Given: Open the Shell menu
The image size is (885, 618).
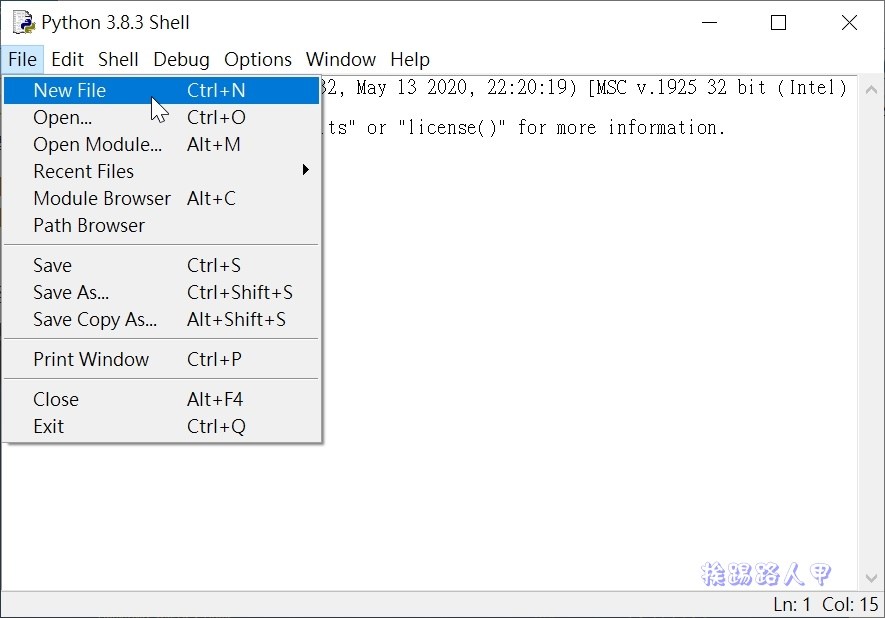Looking at the screenshot, I should (x=118, y=59).
